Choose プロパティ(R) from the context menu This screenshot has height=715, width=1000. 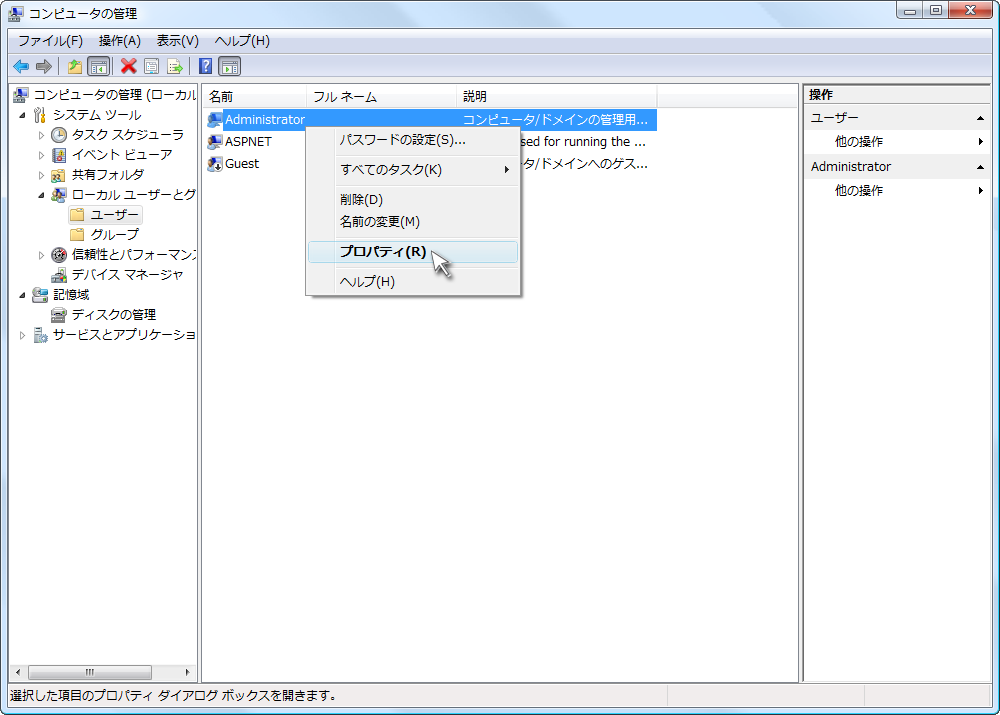pos(382,252)
